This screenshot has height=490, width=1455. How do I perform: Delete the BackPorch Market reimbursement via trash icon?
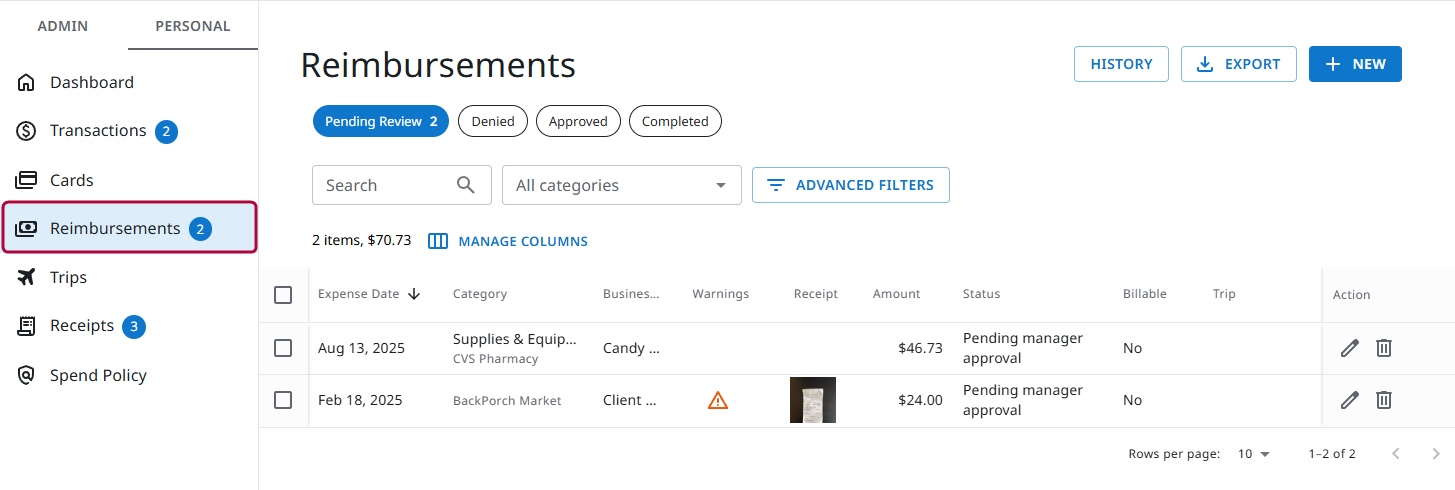pyautogui.click(x=1384, y=400)
